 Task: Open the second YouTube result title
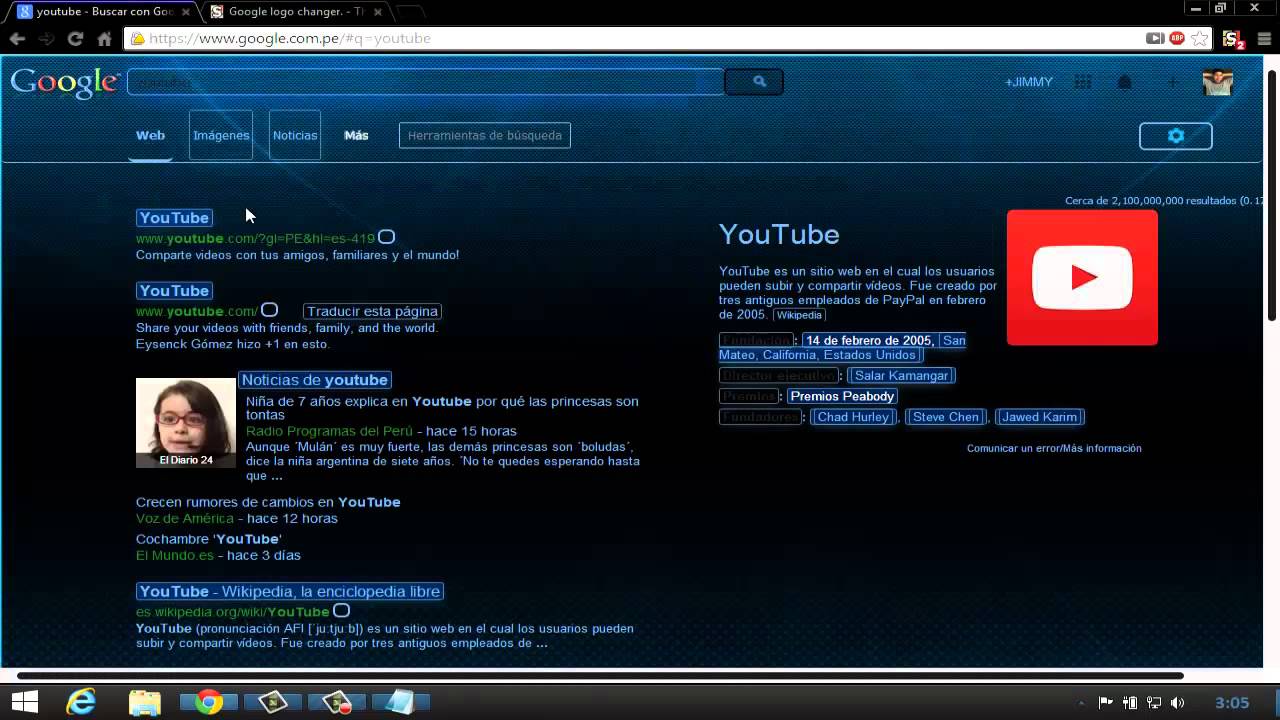click(x=174, y=290)
